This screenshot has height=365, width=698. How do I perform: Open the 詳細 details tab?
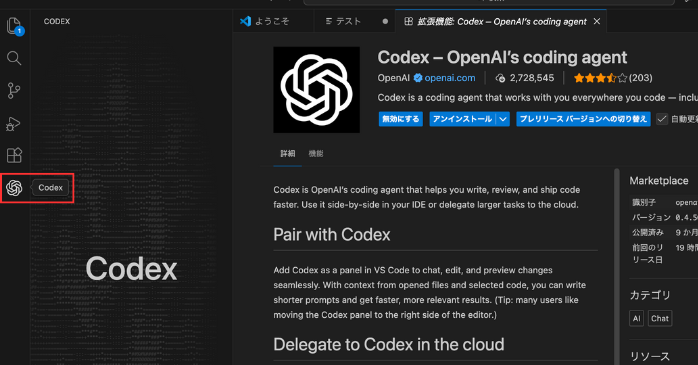(x=288, y=154)
